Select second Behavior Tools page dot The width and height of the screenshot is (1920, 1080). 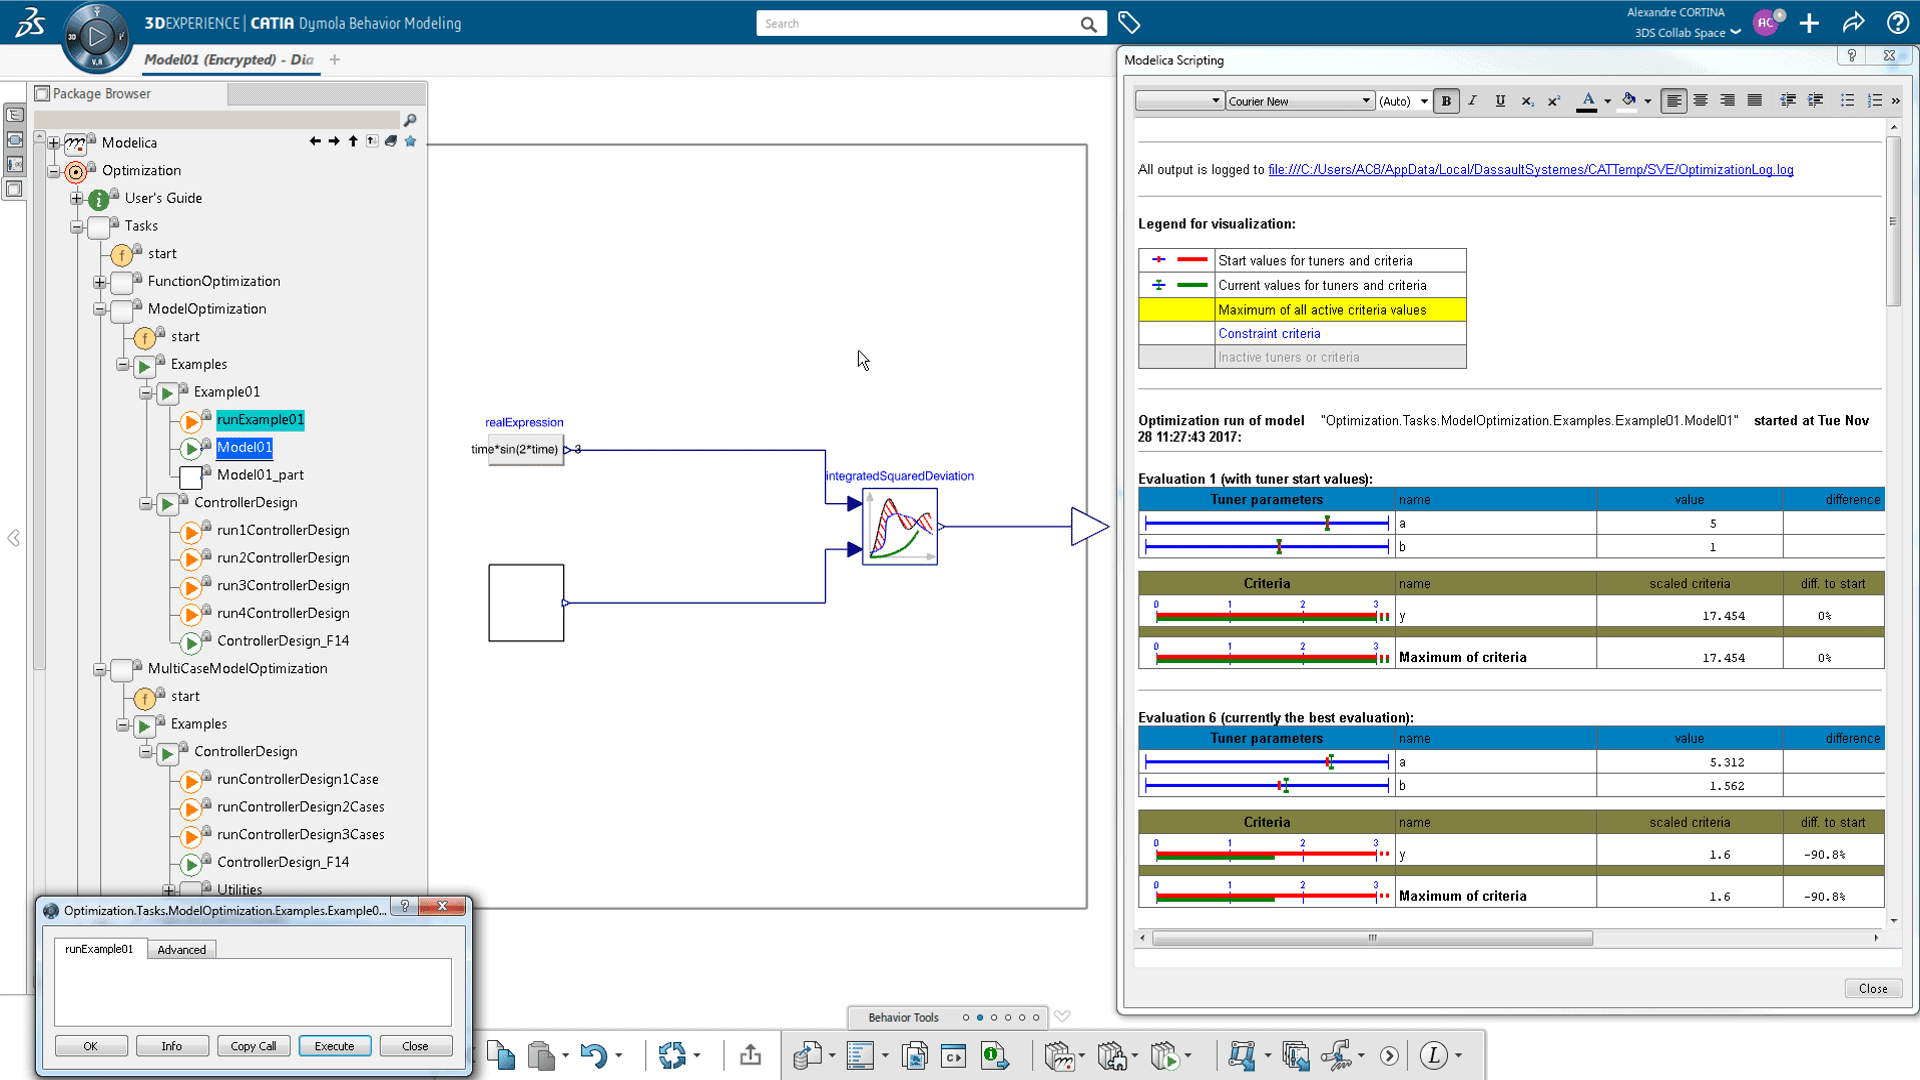coord(980,1018)
